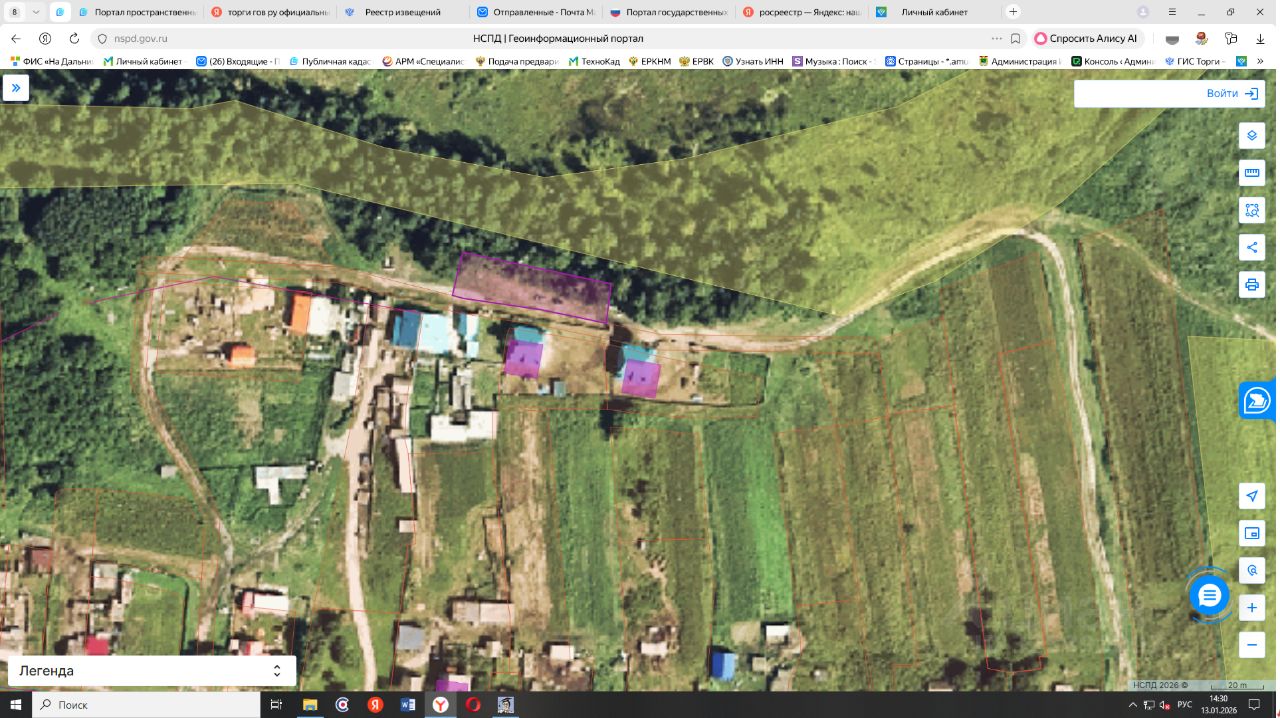The height and width of the screenshot is (718, 1280).
Task: Zoom in on the map
Action: coord(1251,608)
